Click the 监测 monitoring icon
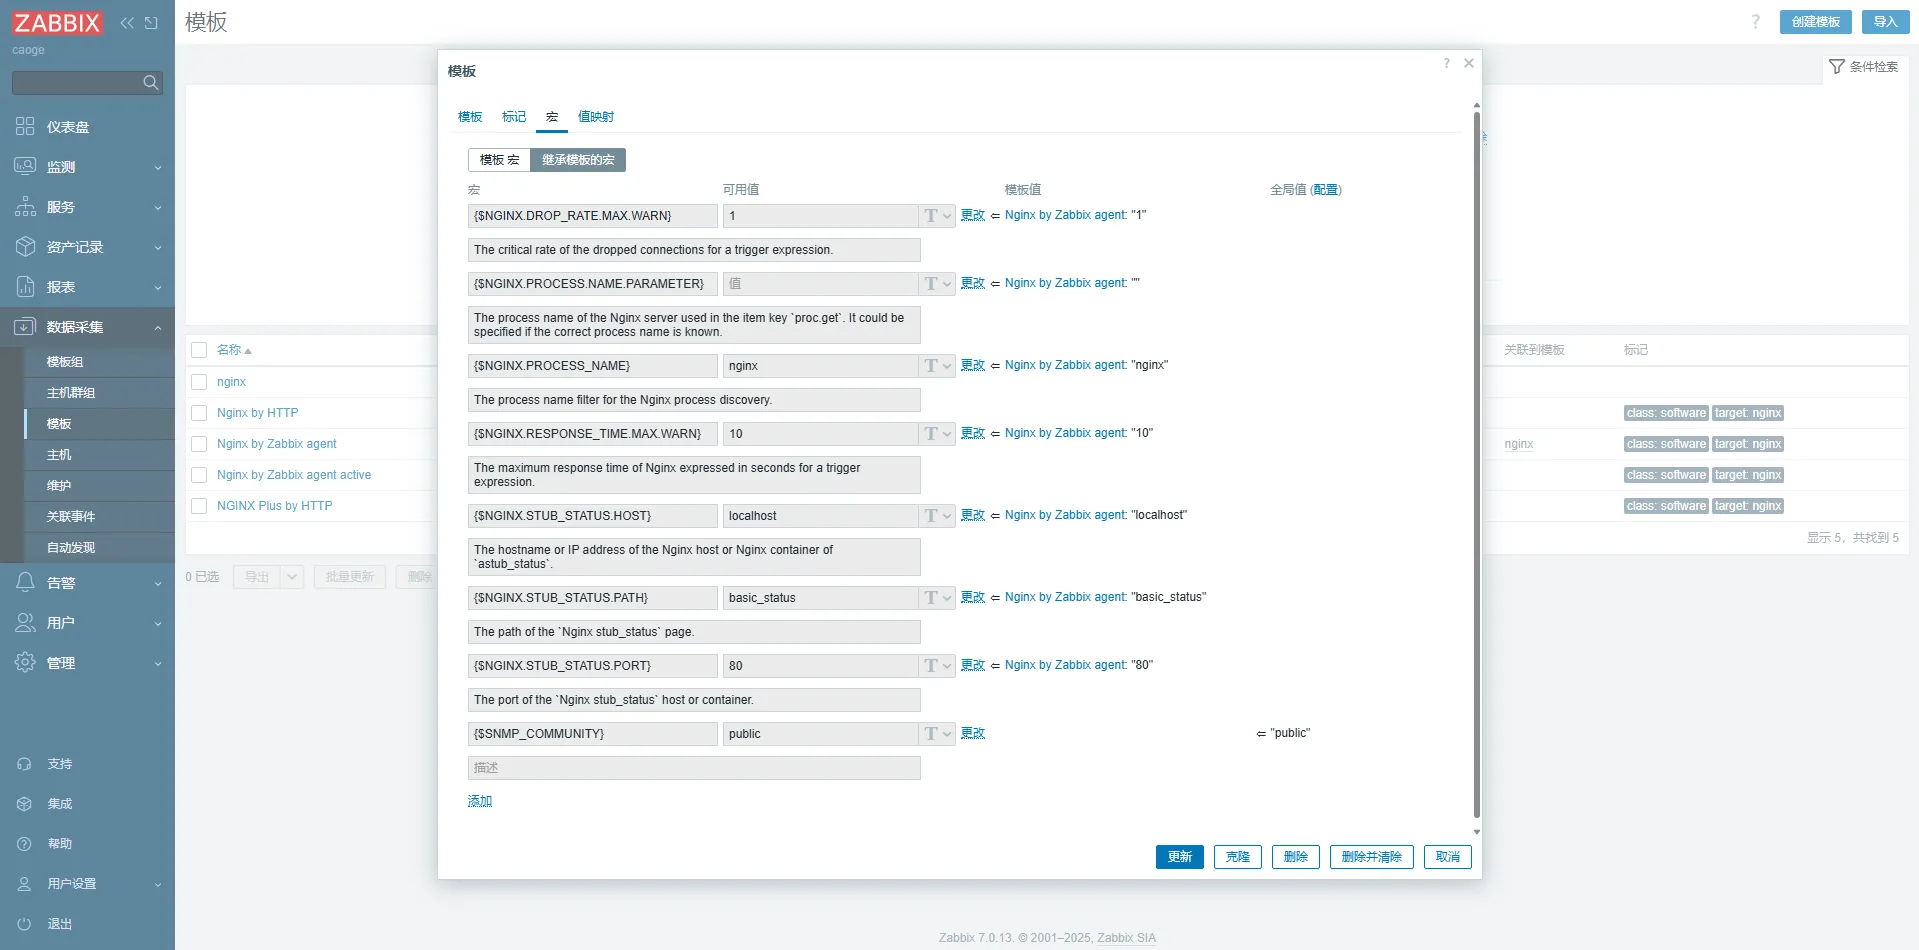The width and height of the screenshot is (1919, 950). (x=25, y=167)
